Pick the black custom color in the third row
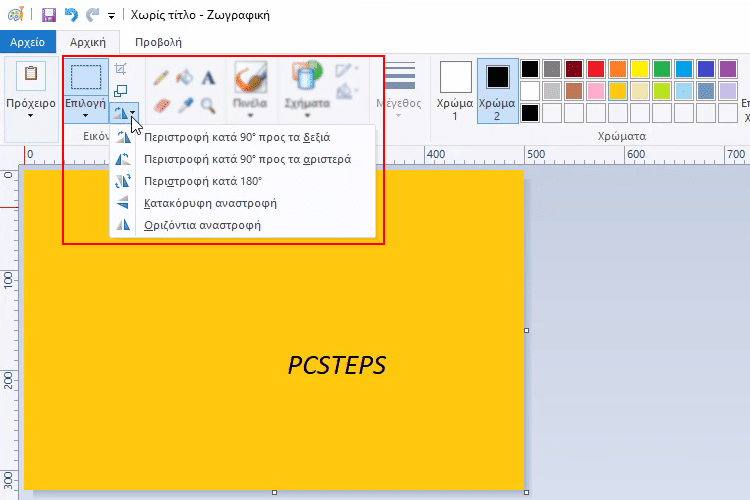750x500 pixels. 530,113
